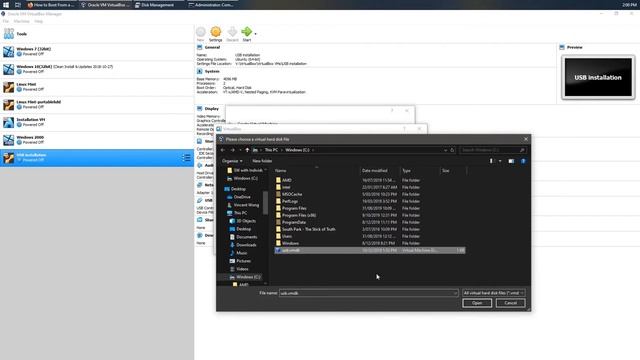Open the Tools entry in VirtualBox
The width and height of the screenshot is (640, 360).
pos(97,34)
